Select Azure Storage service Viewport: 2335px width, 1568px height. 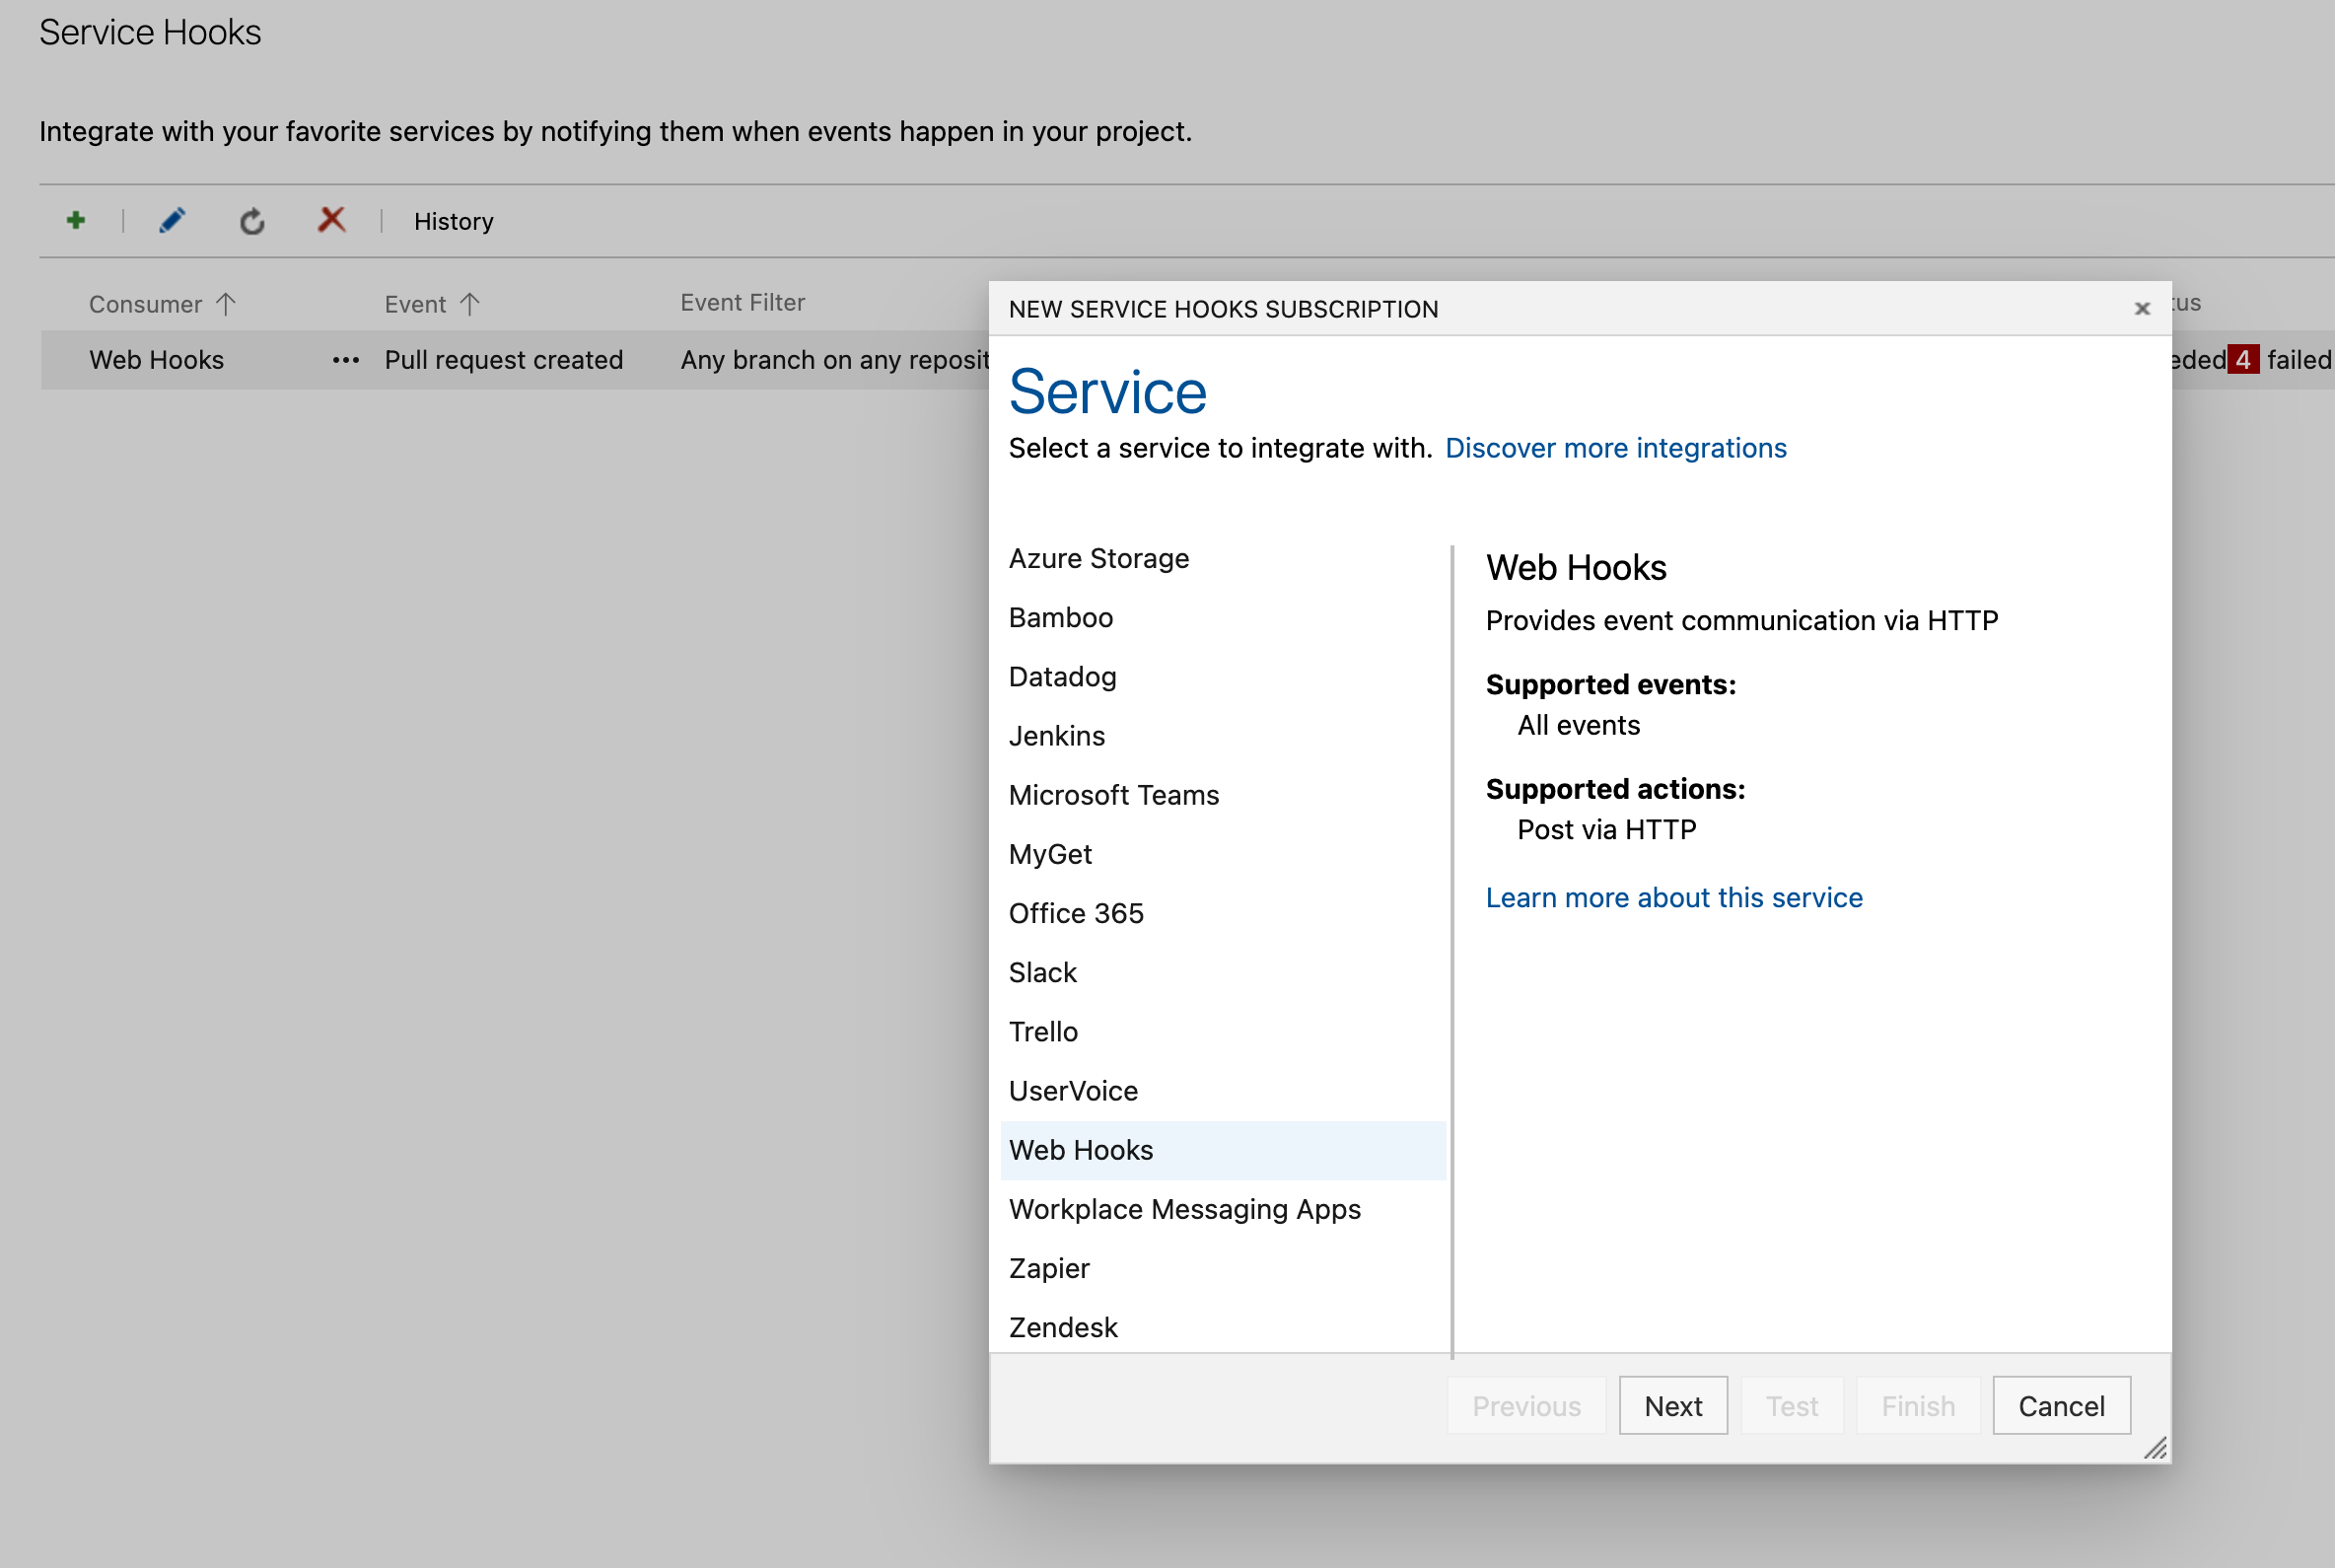(1223, 558)
